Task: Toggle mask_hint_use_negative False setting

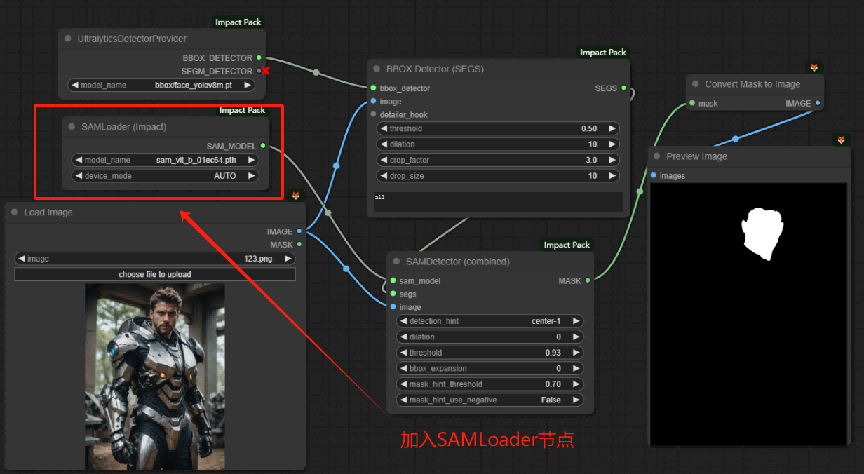Action: 489,400
